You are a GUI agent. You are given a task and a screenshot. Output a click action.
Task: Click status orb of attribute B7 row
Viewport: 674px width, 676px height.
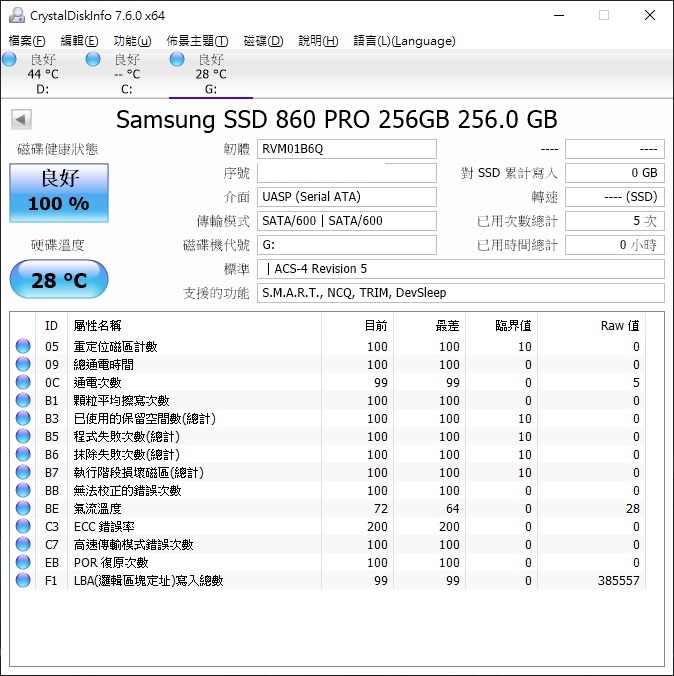point(23,473)
